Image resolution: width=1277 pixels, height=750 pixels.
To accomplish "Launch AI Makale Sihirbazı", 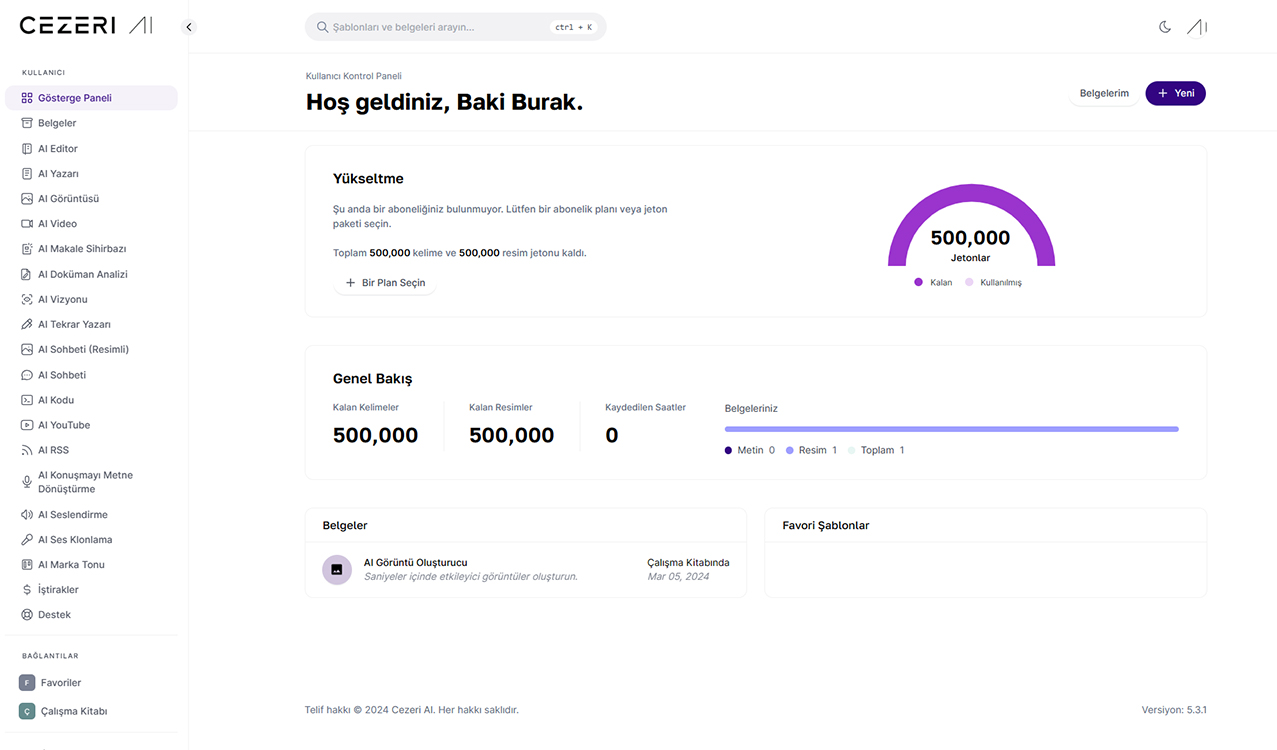I will [80, 248].
